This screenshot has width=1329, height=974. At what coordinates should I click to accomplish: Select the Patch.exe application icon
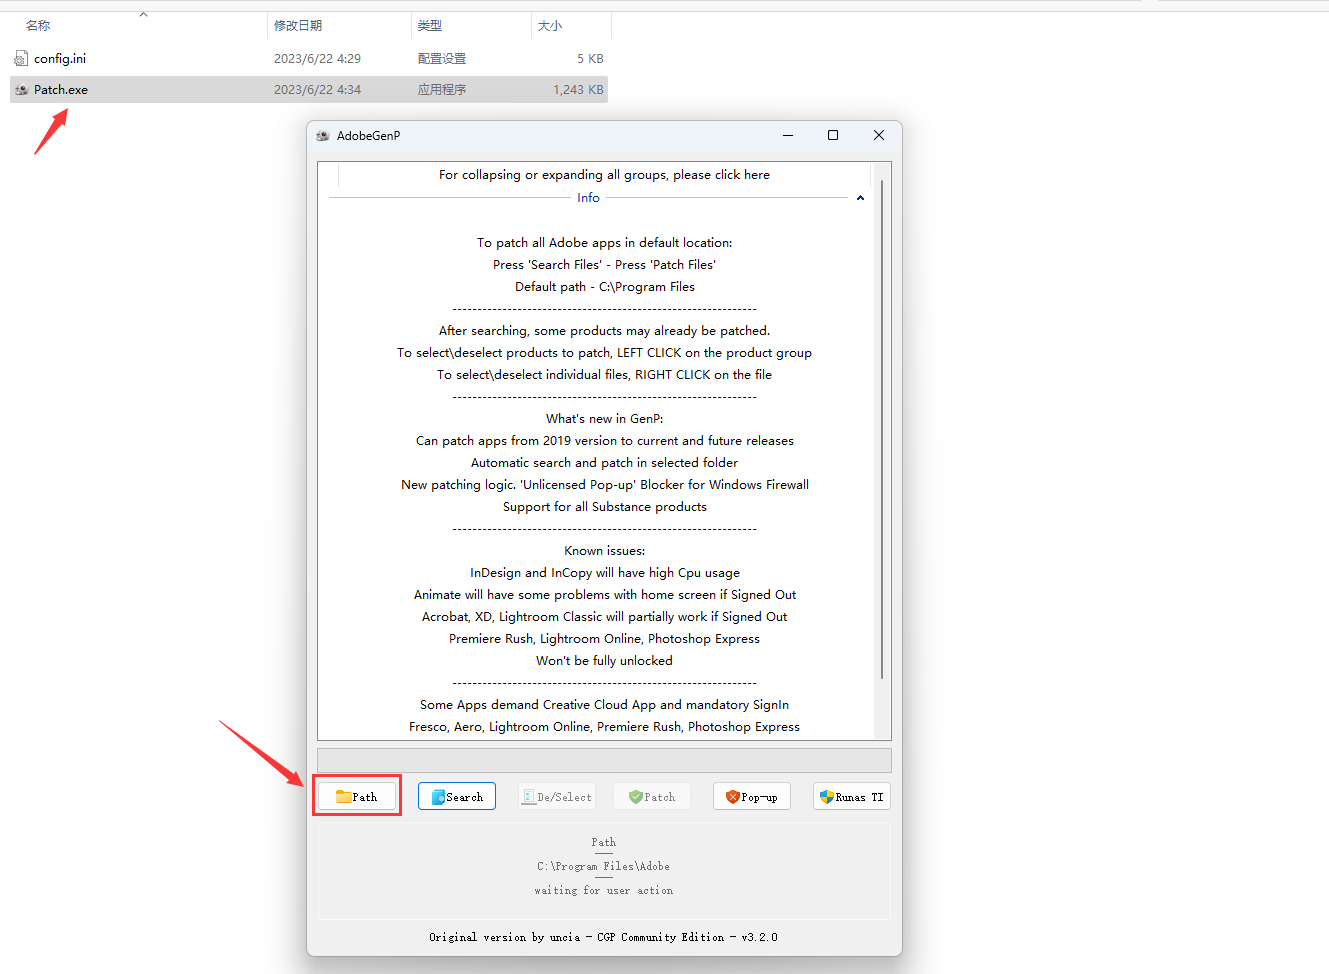[21, 90]
